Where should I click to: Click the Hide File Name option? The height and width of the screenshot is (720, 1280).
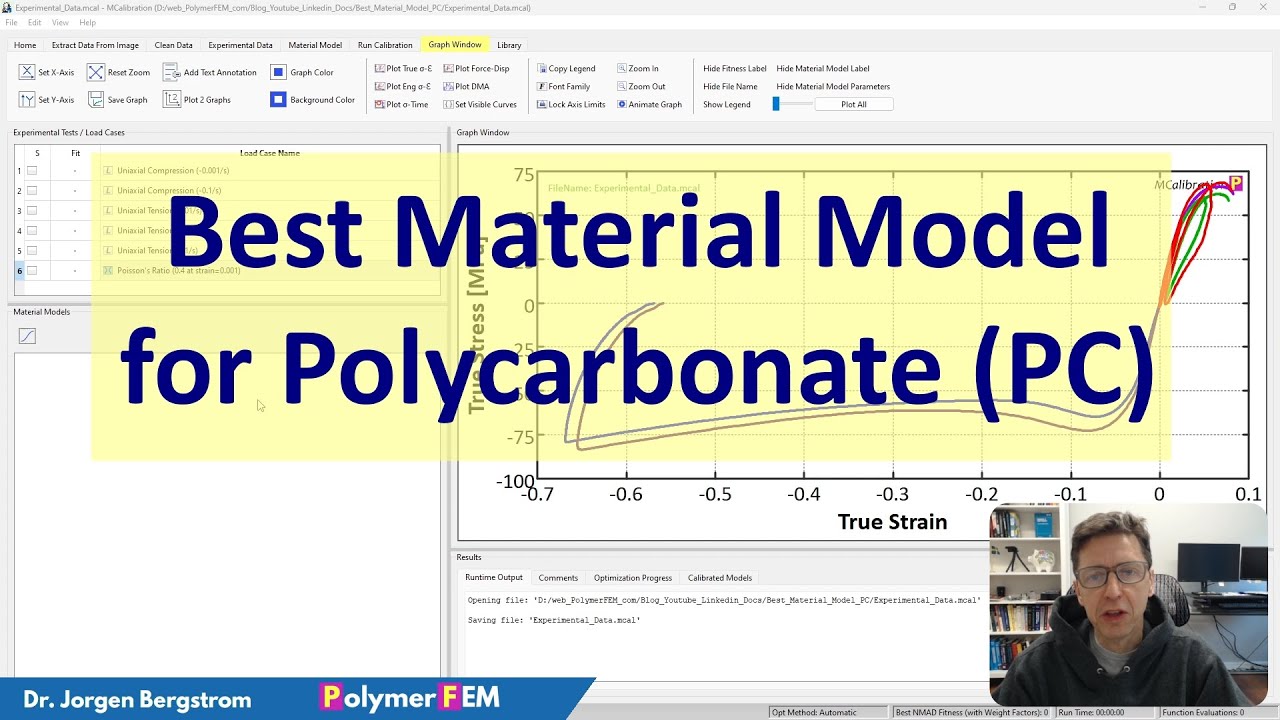[730, 86]
